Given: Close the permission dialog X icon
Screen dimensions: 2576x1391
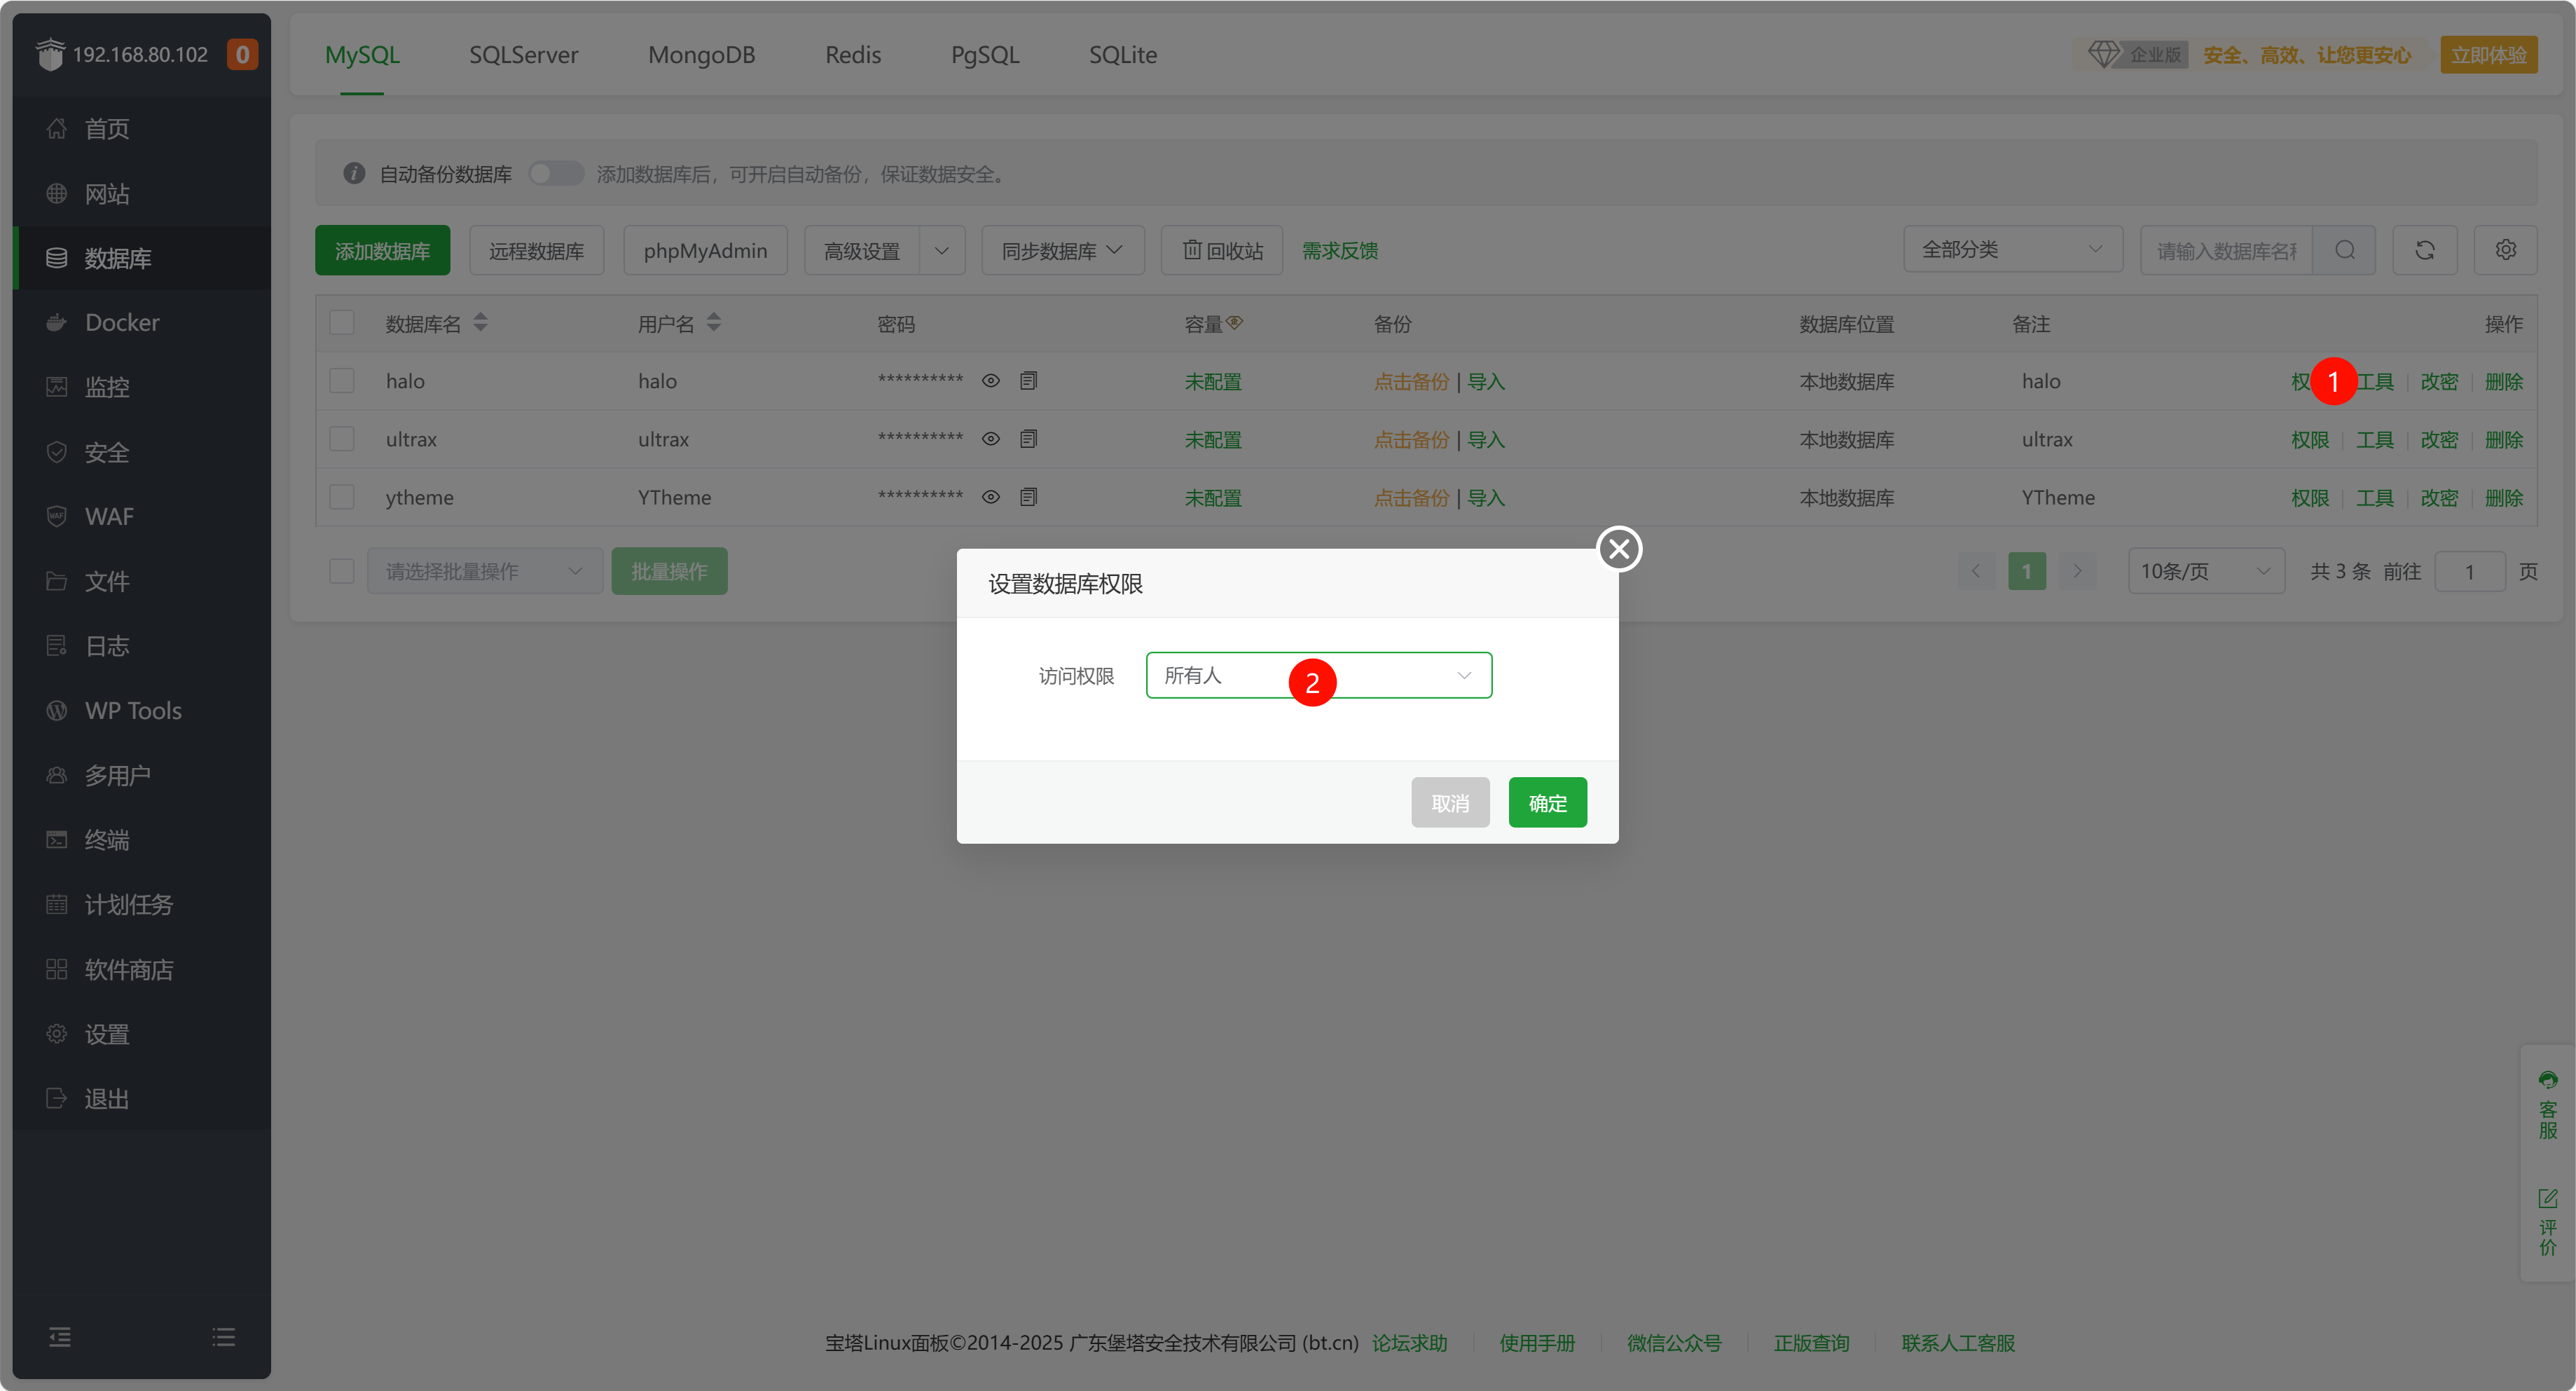Looking at the screenshot, I should pos(1619,549).
